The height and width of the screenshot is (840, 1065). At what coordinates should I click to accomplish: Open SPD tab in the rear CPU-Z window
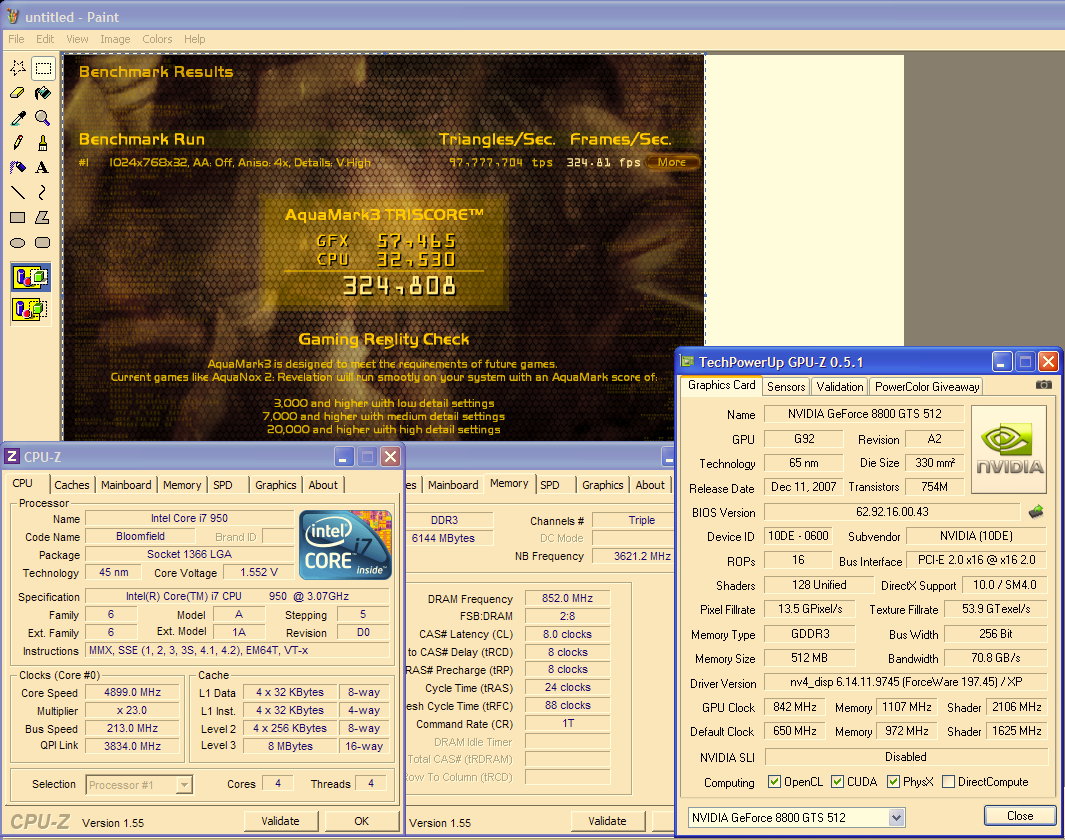pos(550,485)
